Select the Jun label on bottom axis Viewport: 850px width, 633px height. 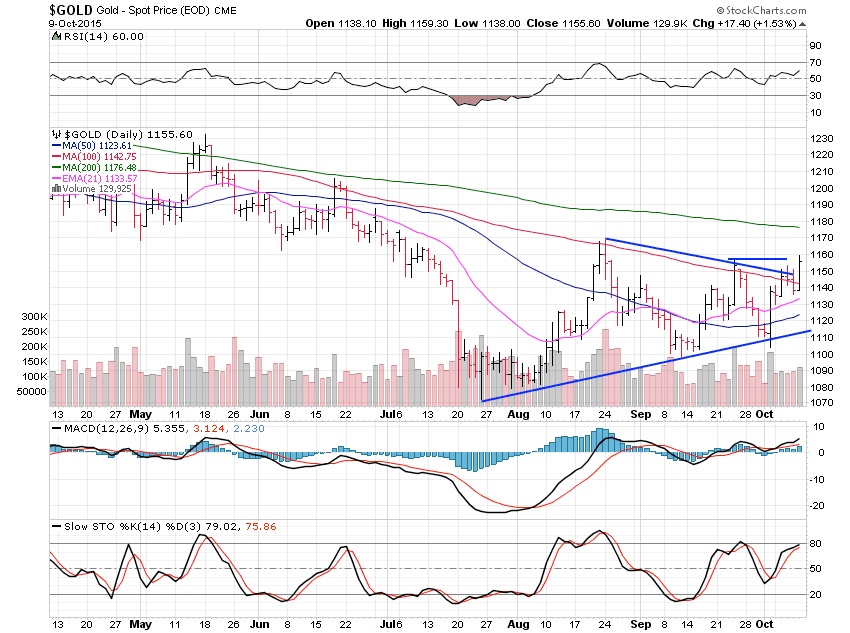(260, 624)
